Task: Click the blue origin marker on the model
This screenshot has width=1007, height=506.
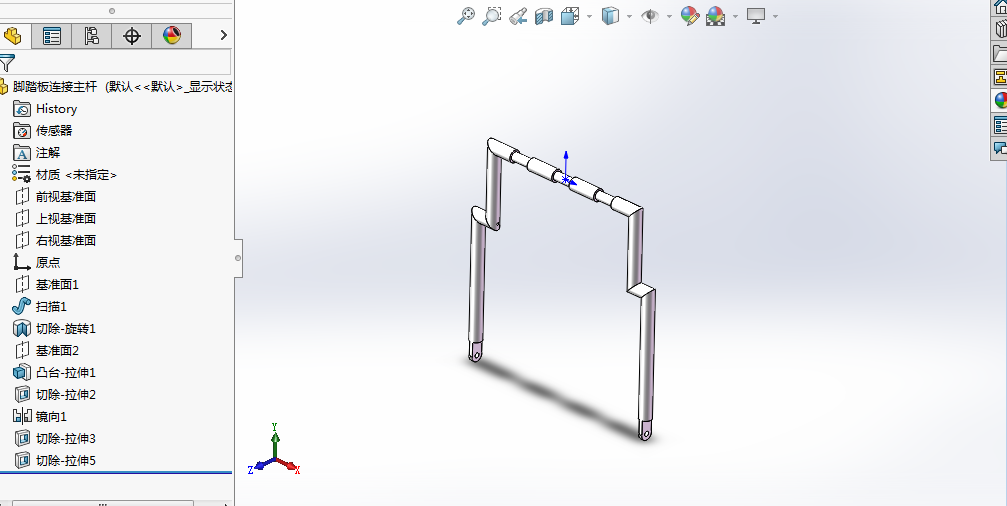Action: [566, 179]
